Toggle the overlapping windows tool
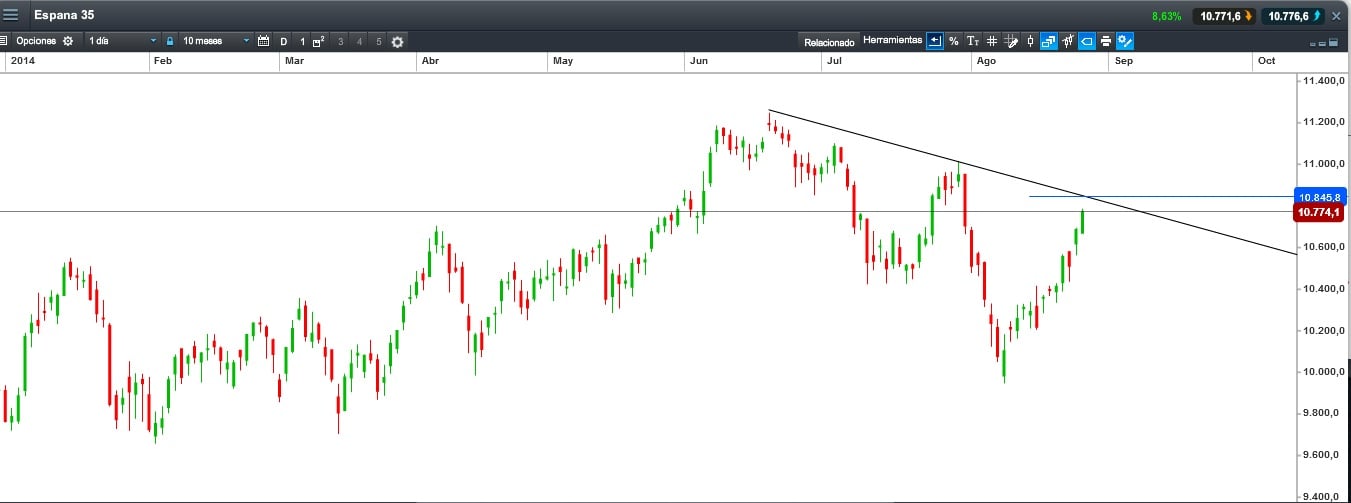Screen dimensions: 1351x503 click(1049, 41)
